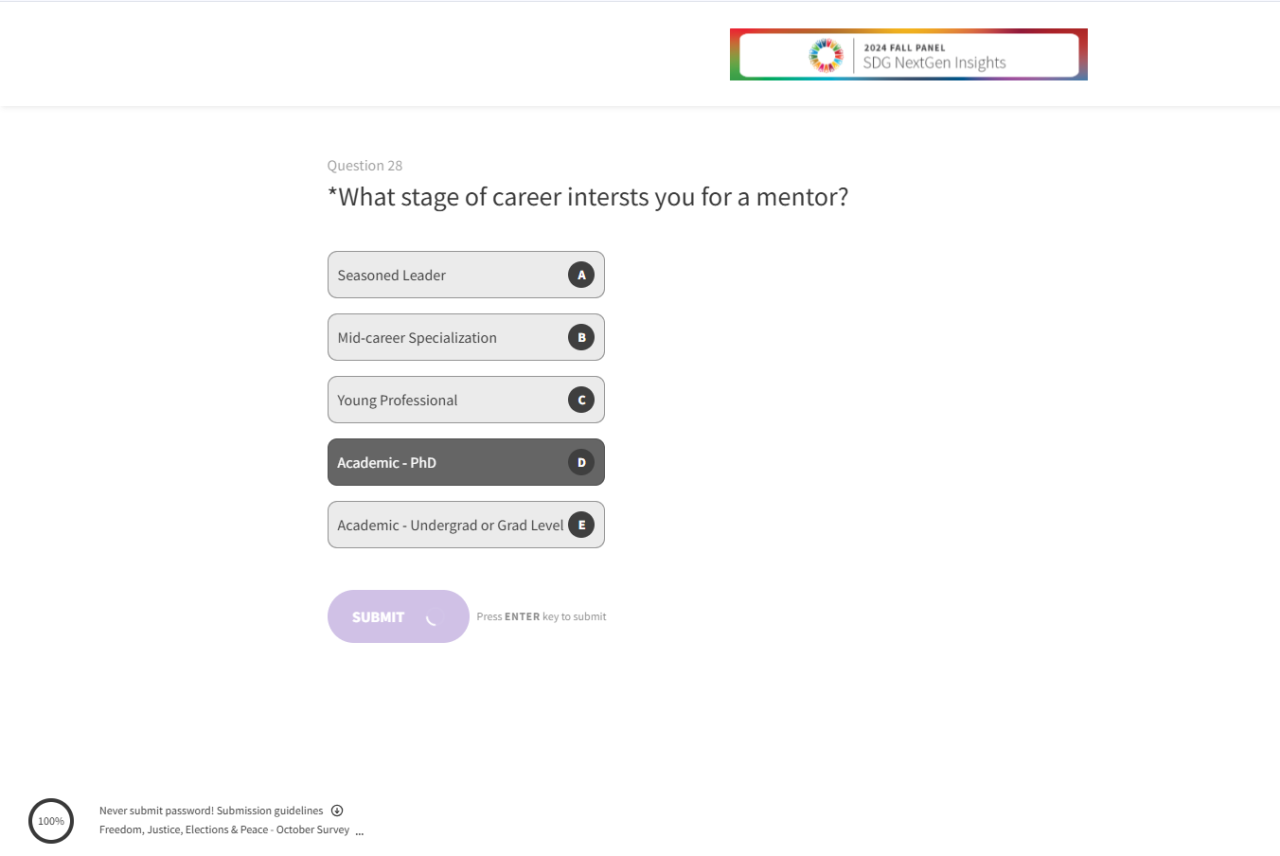Click the letter B key badge
The width and height of the screenshot is (1280, 856).
pos(581,337)
